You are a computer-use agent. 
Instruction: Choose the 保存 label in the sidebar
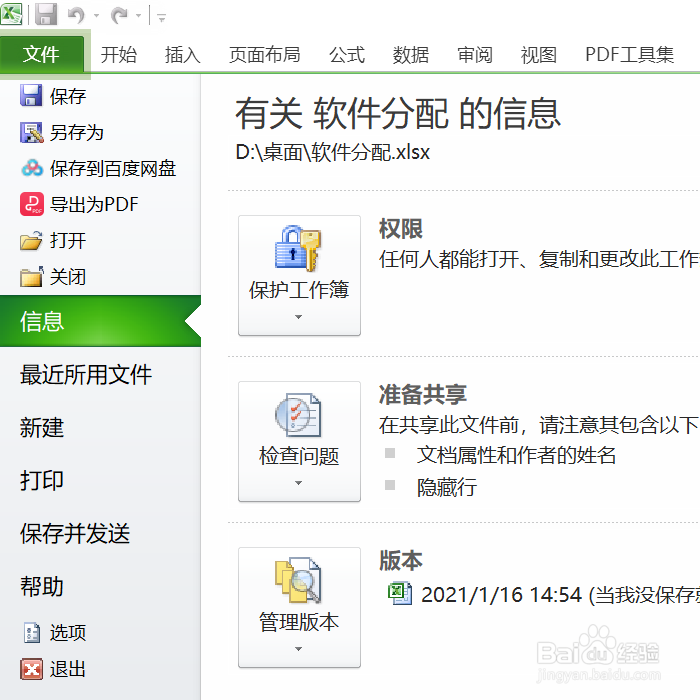(x=68, y=96)
